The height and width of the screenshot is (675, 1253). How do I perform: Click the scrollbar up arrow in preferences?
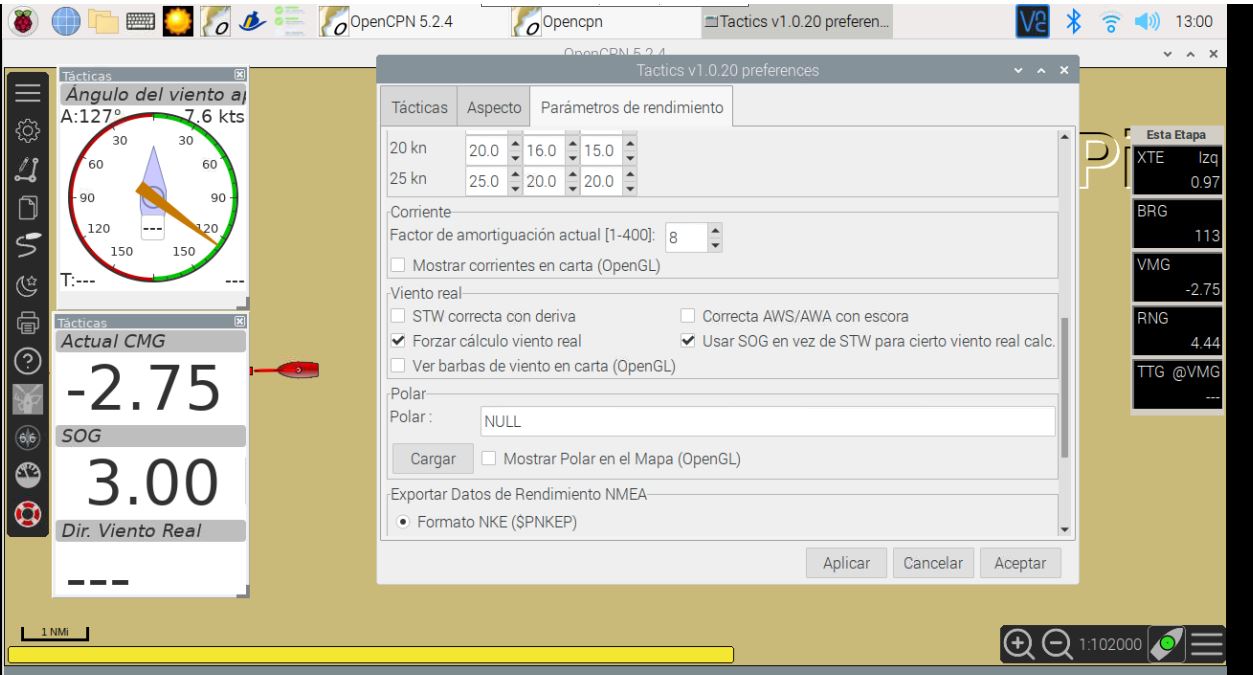1064,136
